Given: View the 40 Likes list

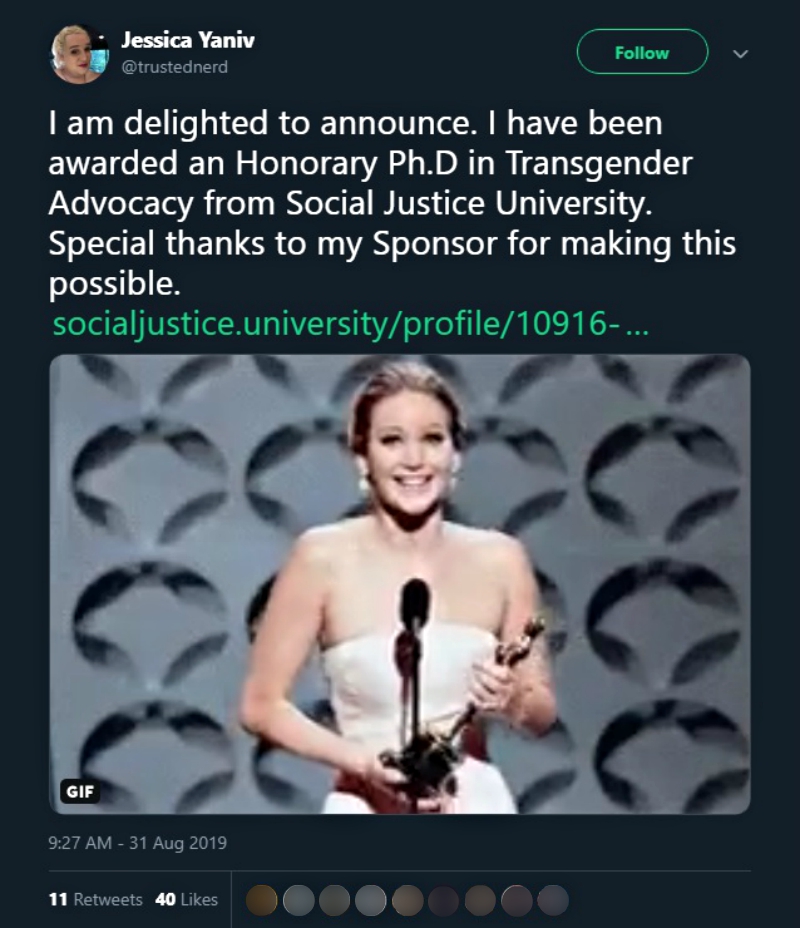Looking at the screenshot, I should 187,899.
